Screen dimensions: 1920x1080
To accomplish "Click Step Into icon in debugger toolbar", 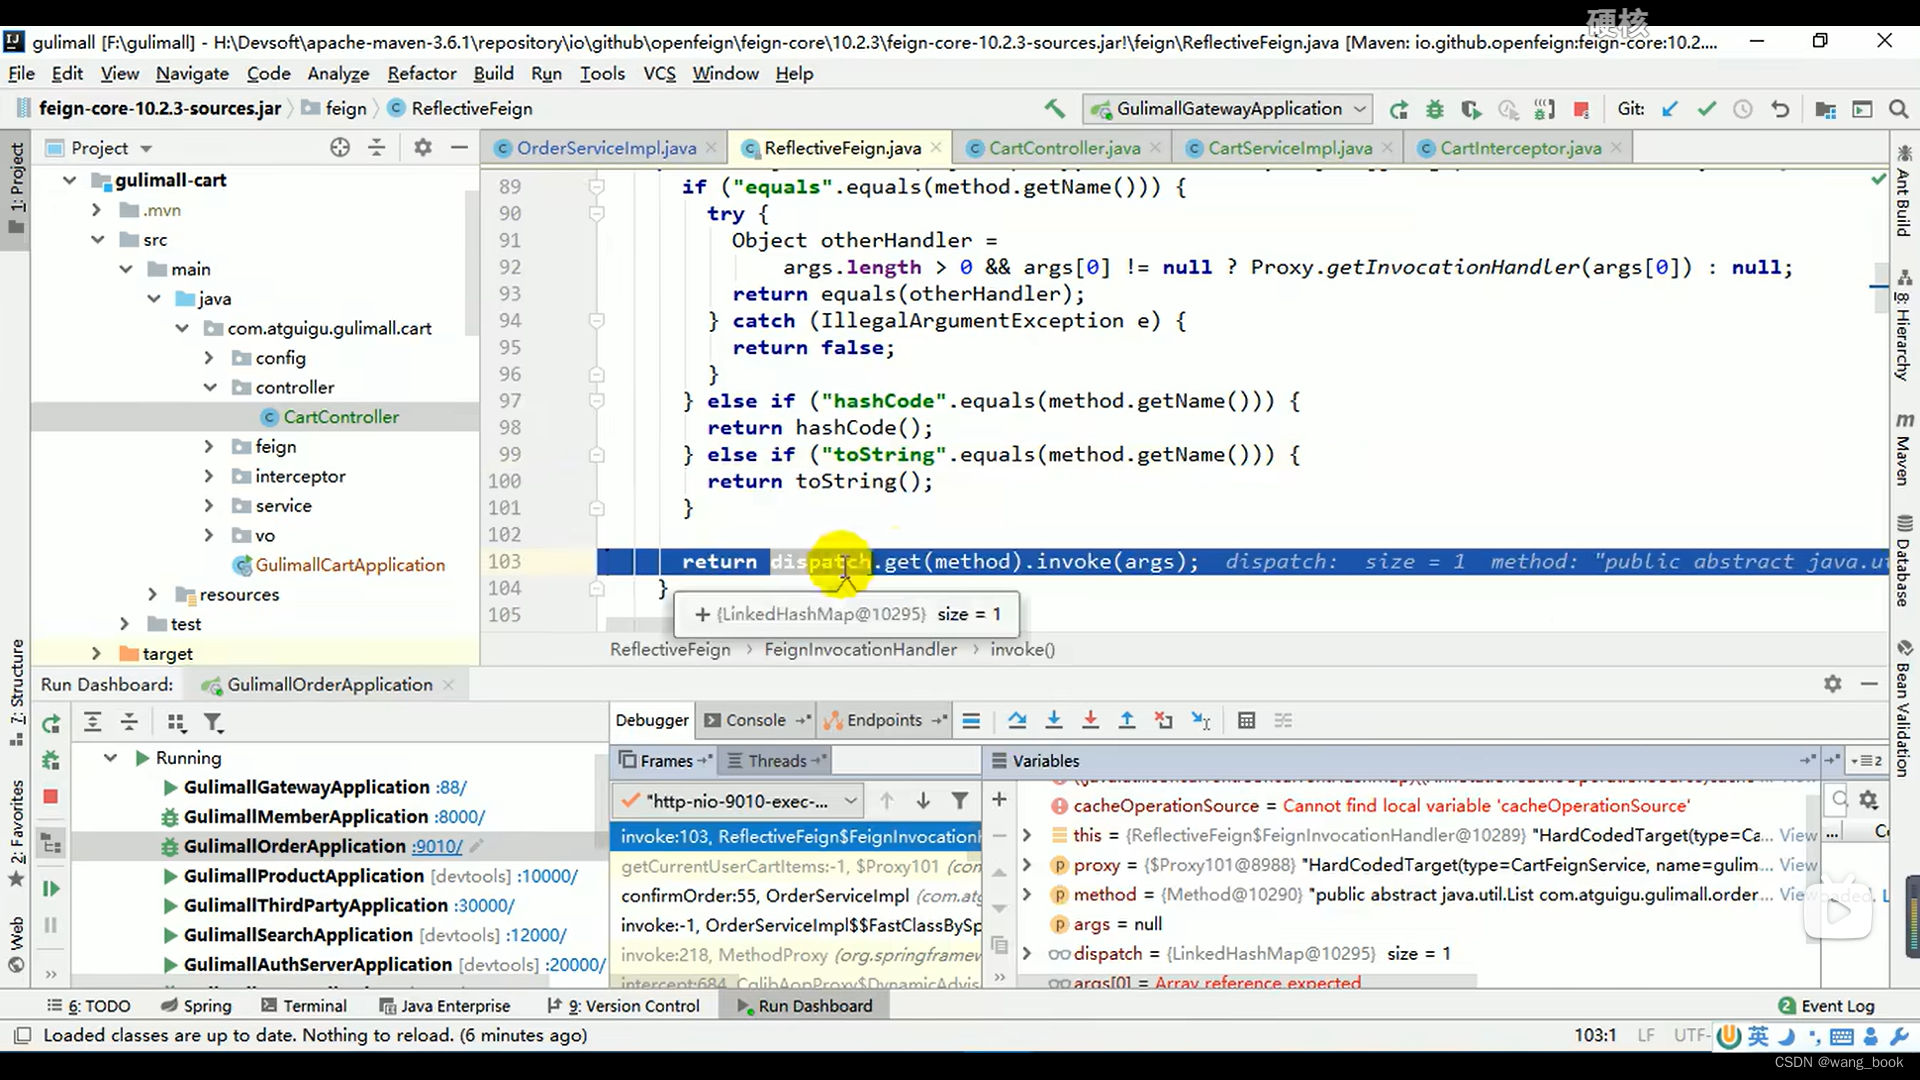I will click(1054, 720).
